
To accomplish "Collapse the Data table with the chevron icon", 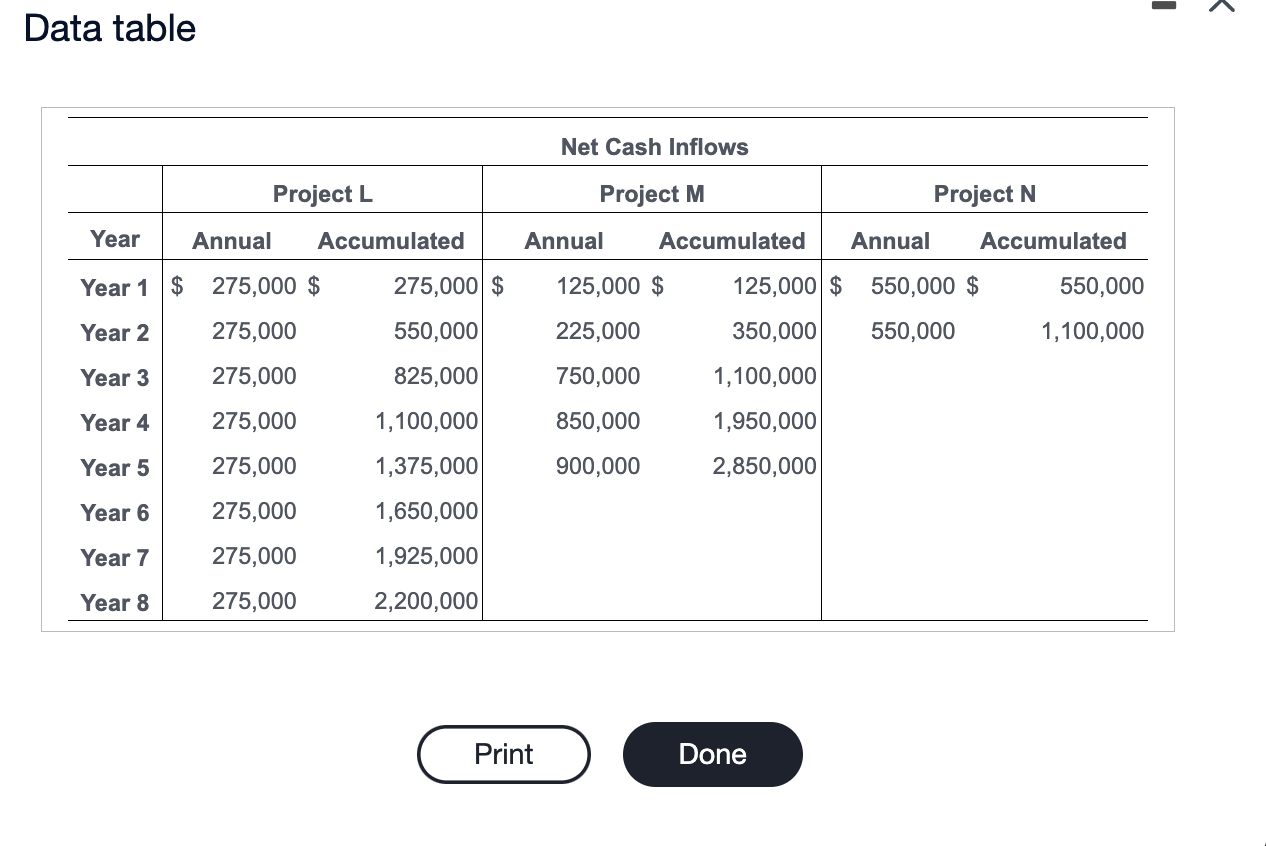I will click(x=1221, y=6).
